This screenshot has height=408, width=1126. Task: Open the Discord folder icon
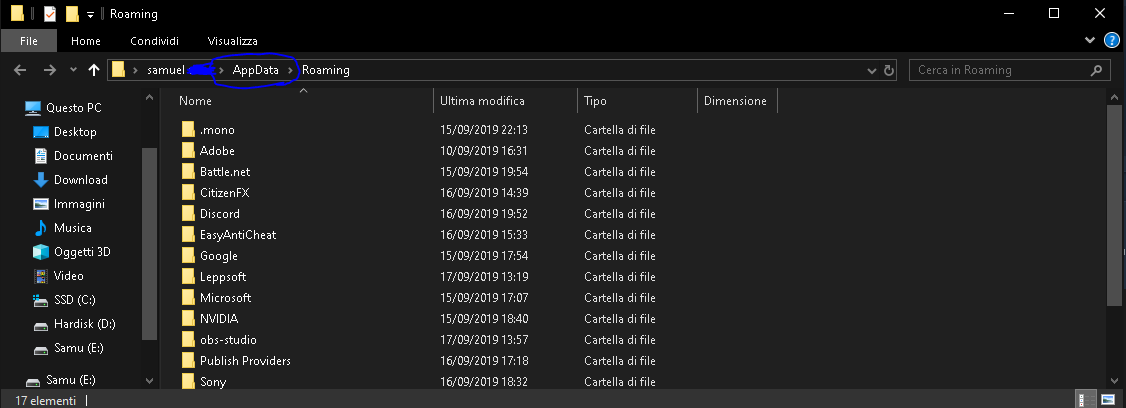tap(188, 214)
